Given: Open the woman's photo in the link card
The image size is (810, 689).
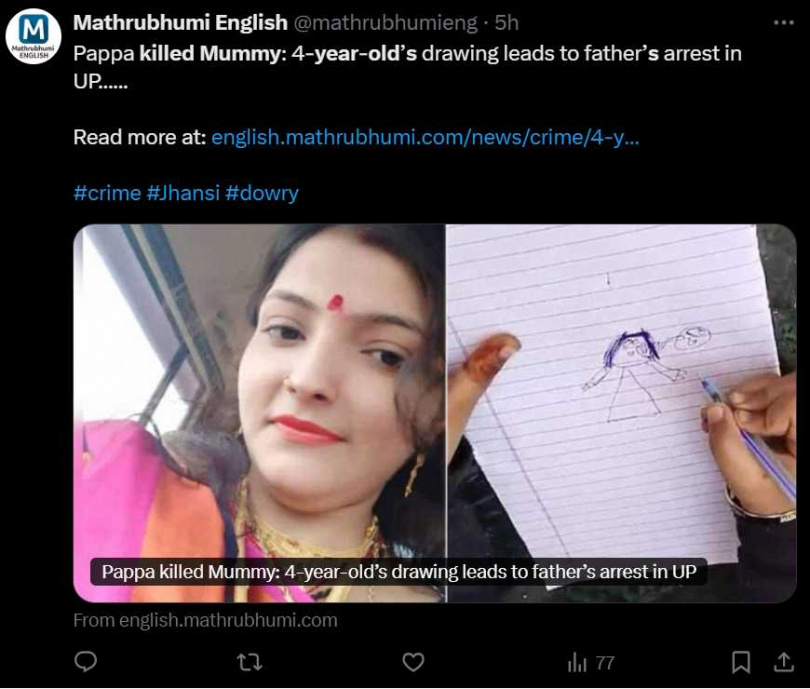Looking at the screenshot, I should [x=259, y=393].
